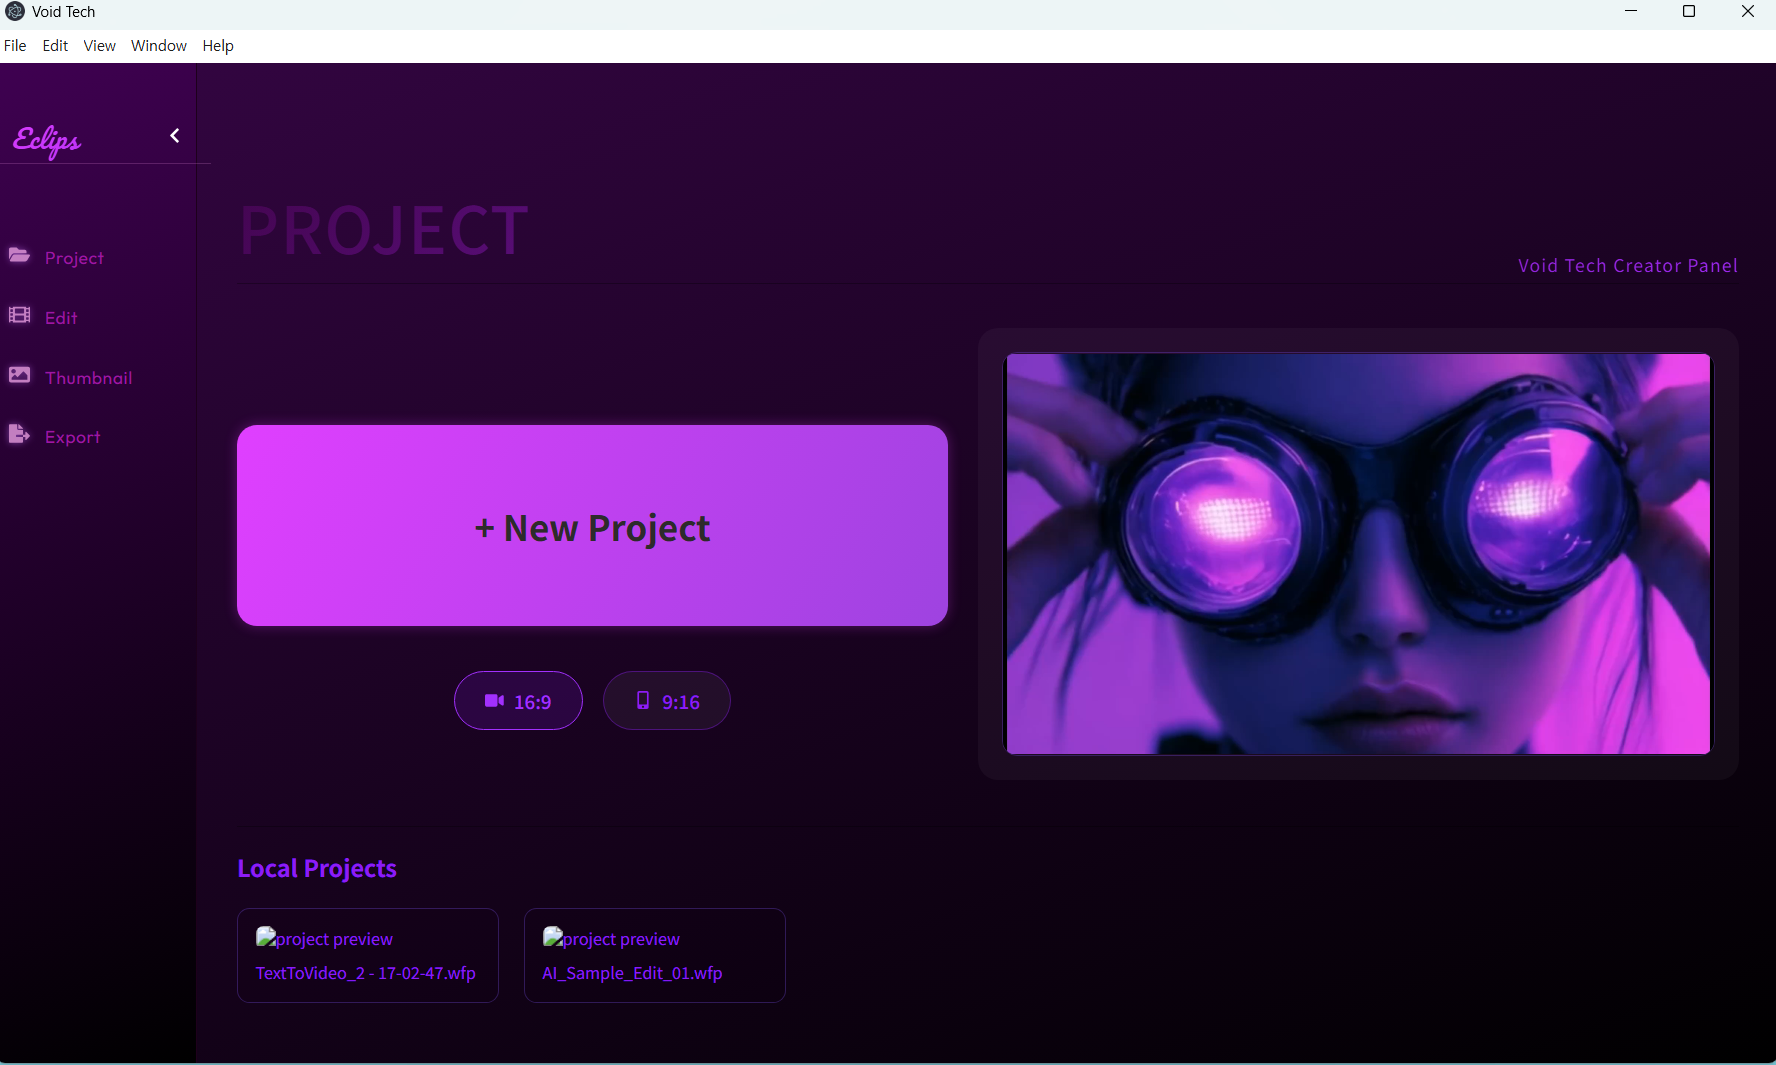Open the Project section label

pos(74,258)
